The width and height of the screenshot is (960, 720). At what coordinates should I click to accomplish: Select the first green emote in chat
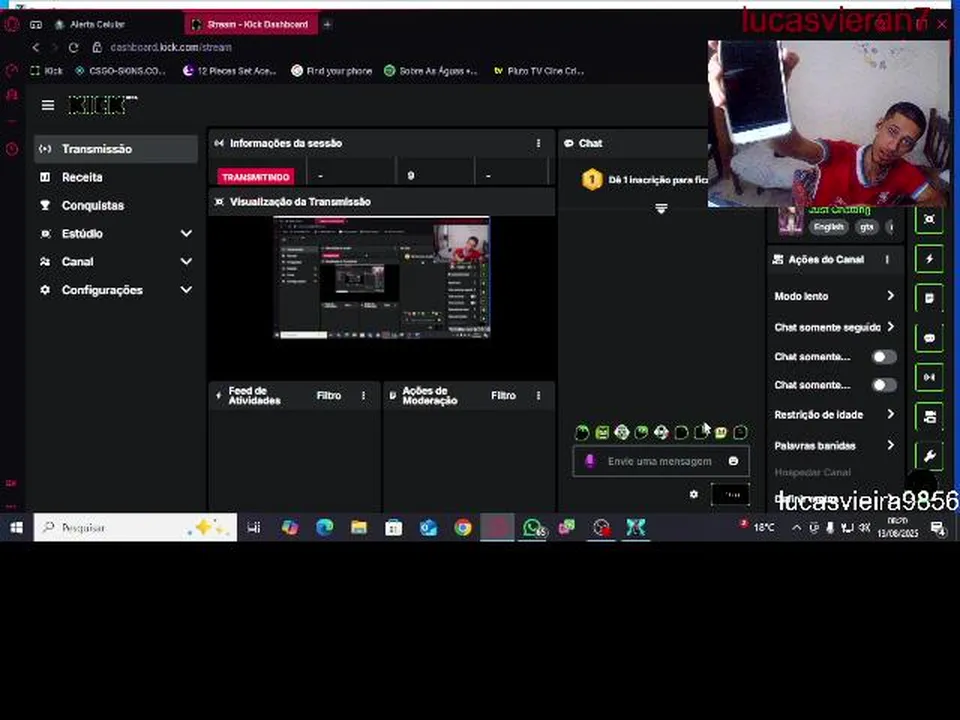click(582, 433)
